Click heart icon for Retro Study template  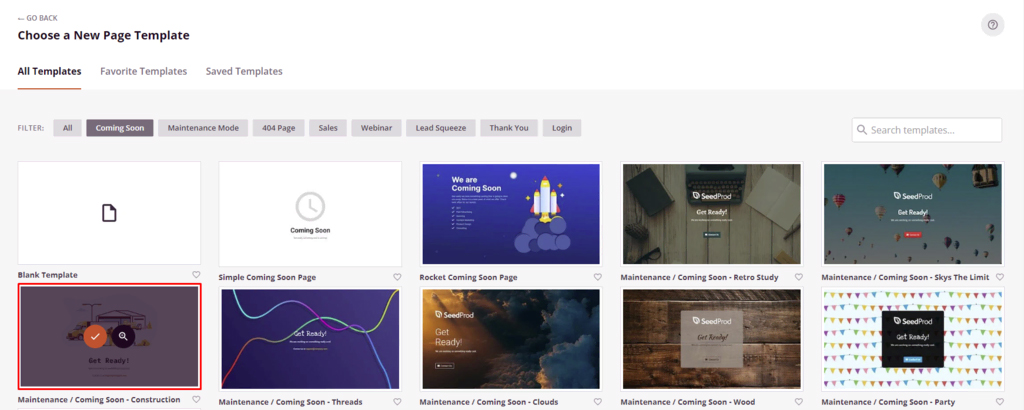tap(799, 277)
